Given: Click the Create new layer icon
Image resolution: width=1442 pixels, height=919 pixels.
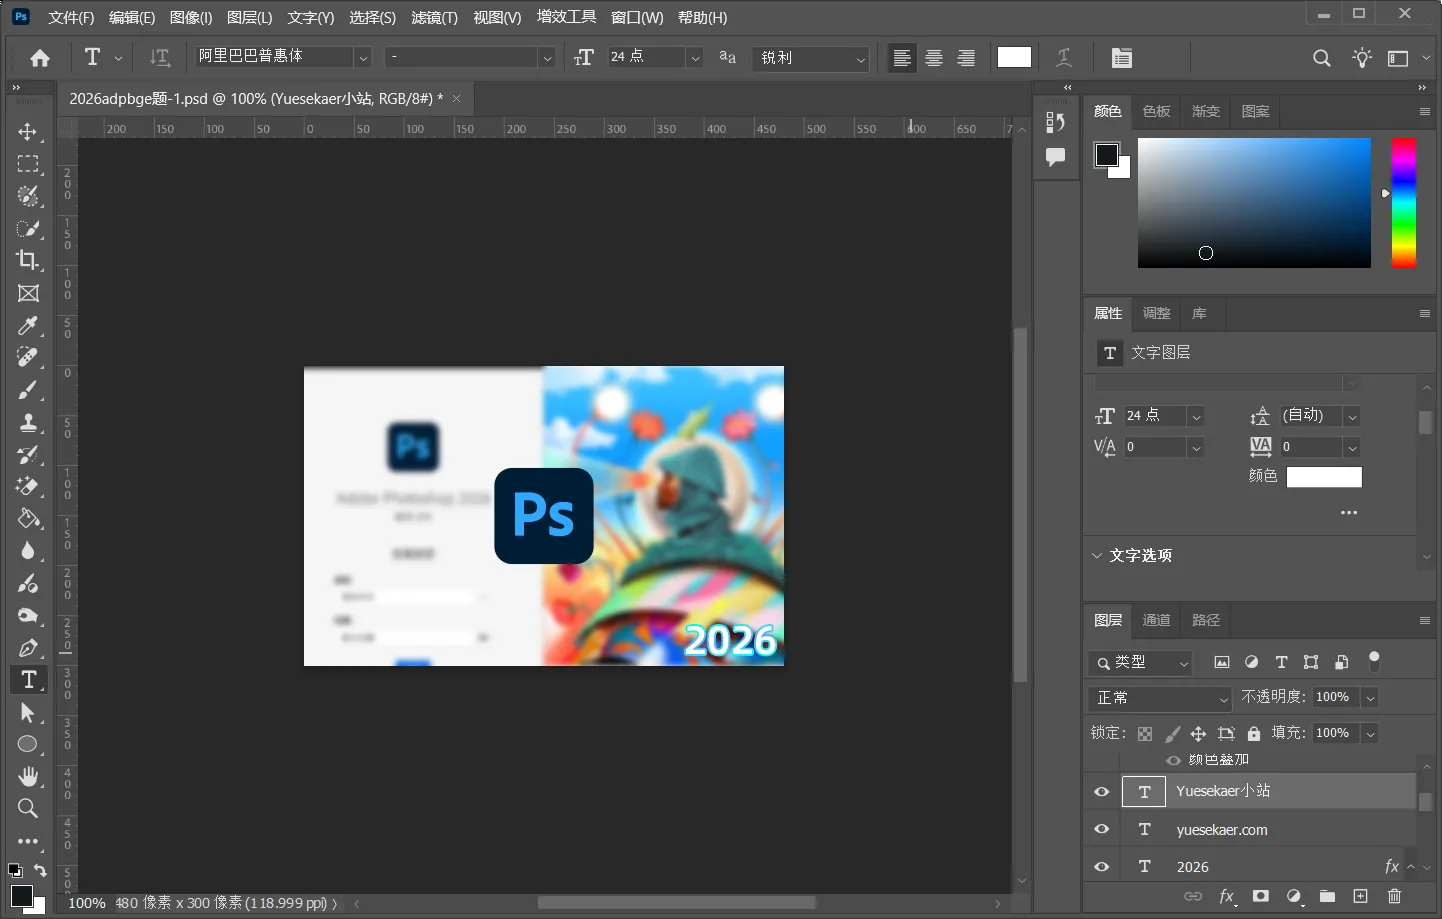Looking at the screenshot, I should tap(1360, 897).
